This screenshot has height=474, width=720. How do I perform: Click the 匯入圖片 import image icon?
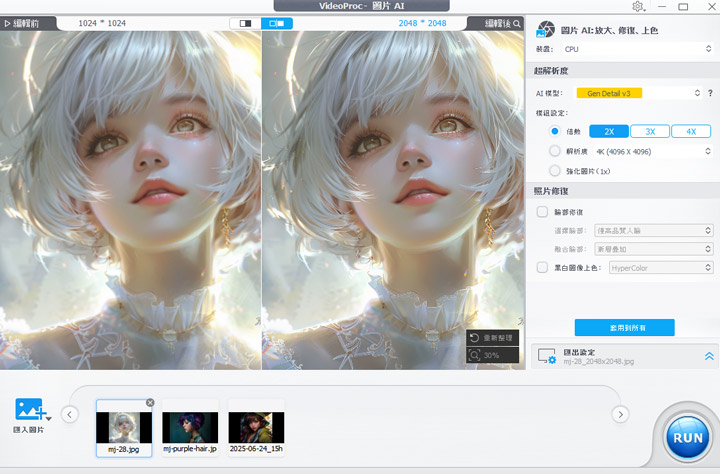30,409
